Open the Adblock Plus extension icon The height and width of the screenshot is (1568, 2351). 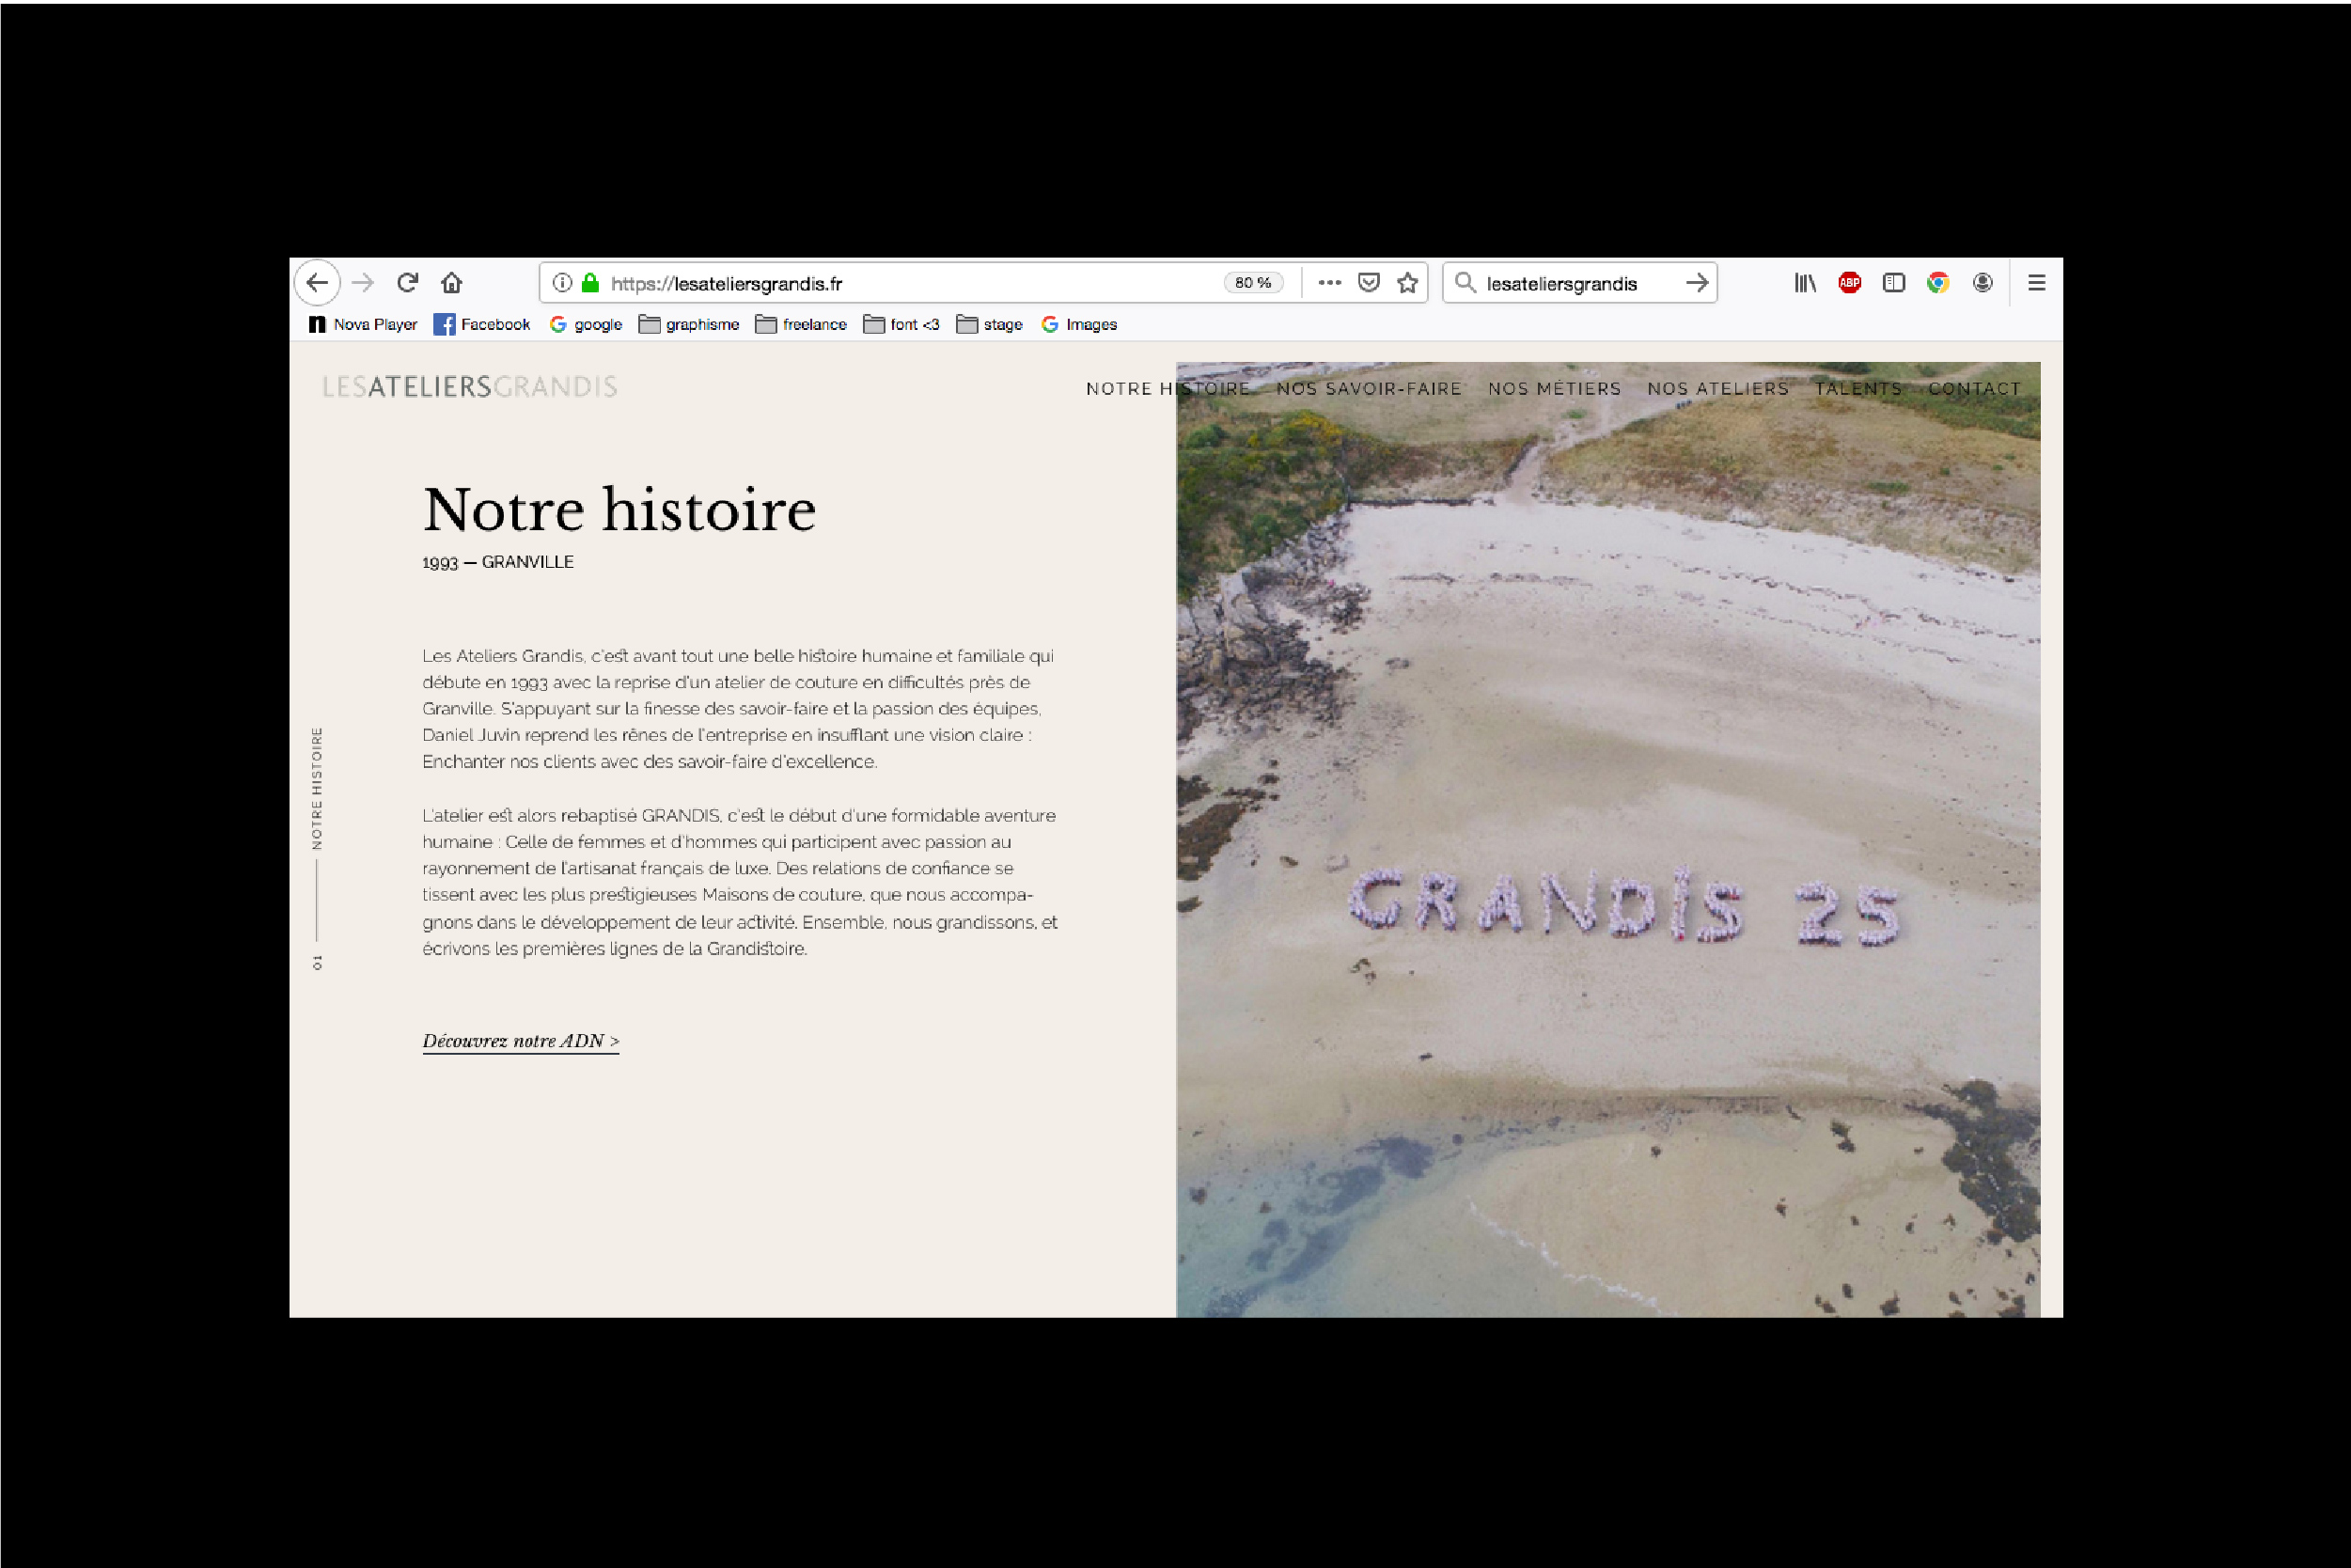click(1850, 283)
